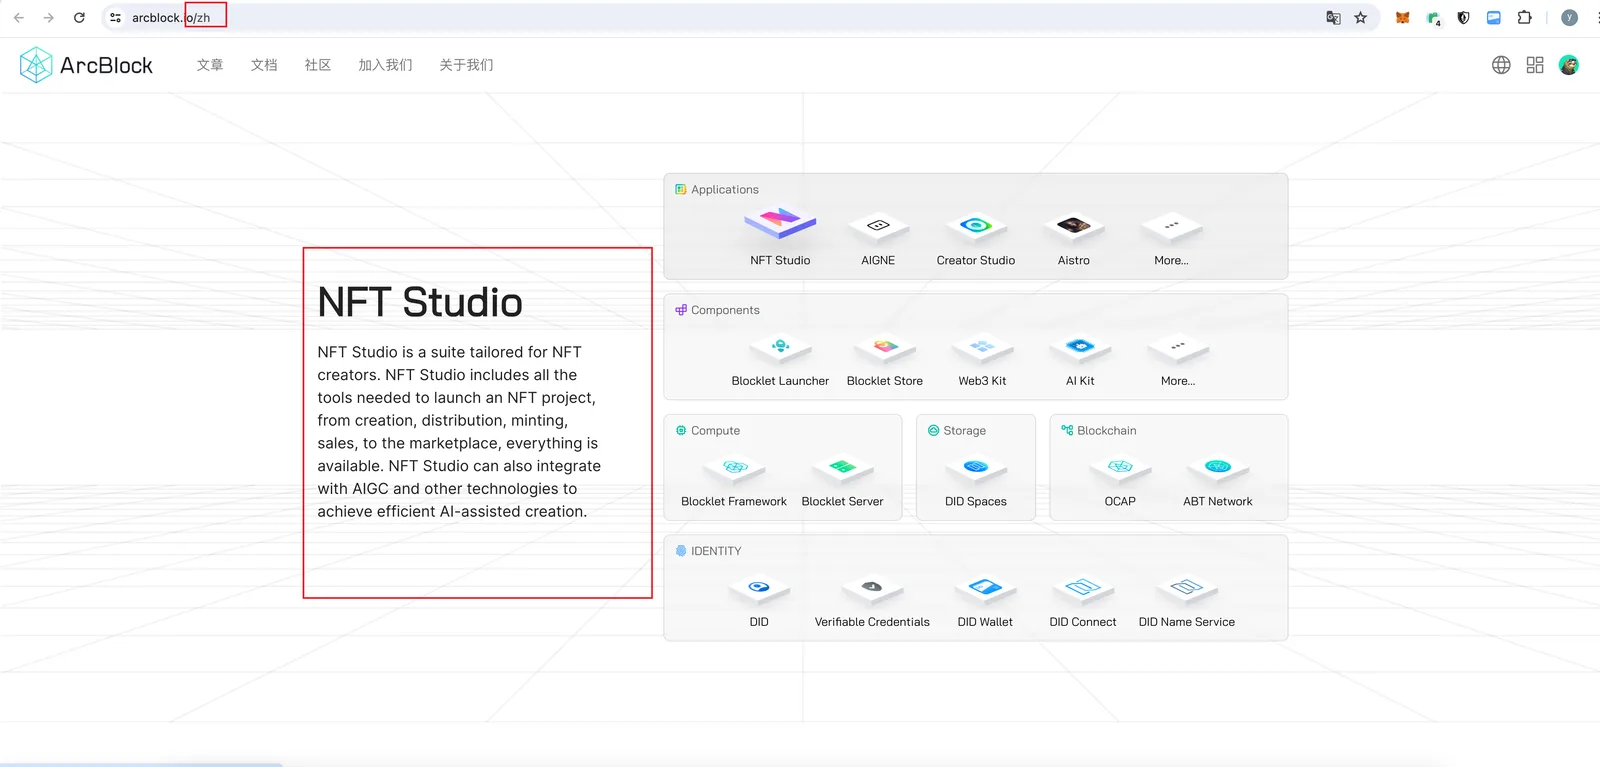Select the Storage section title
The height and width of the screenshot is (767, 1600).
(x=964, y=431)
